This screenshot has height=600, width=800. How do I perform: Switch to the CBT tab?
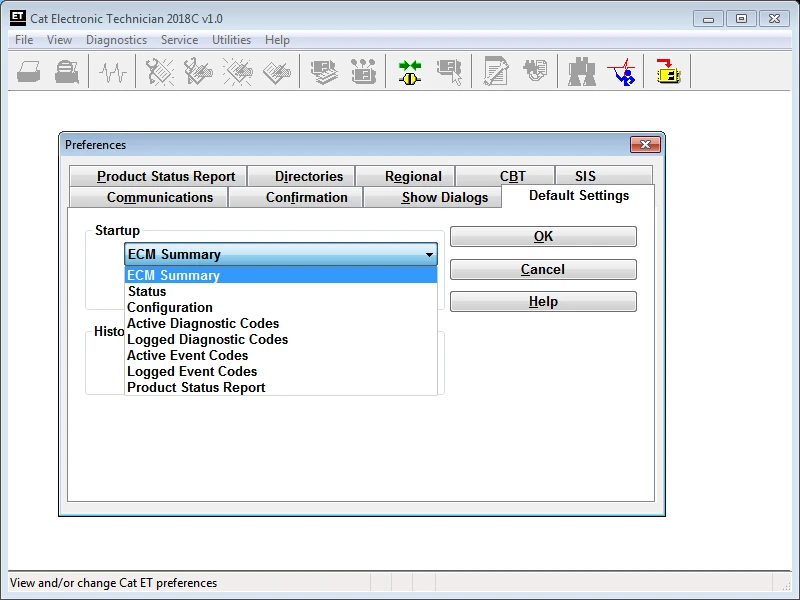[505, 176]
